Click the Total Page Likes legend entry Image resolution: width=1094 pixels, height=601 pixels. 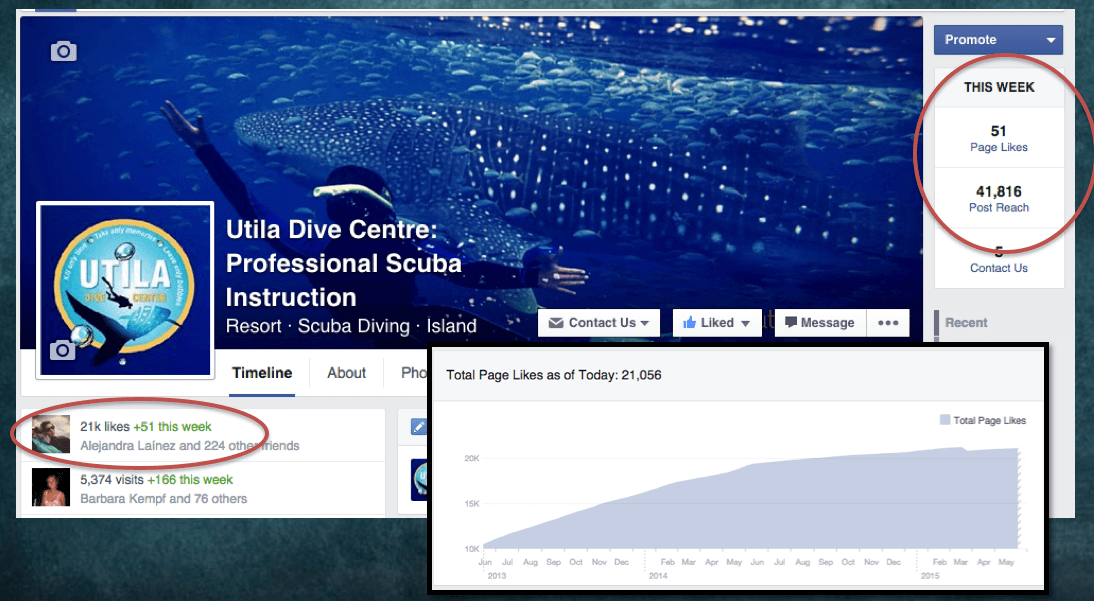[x=983, y=420]
